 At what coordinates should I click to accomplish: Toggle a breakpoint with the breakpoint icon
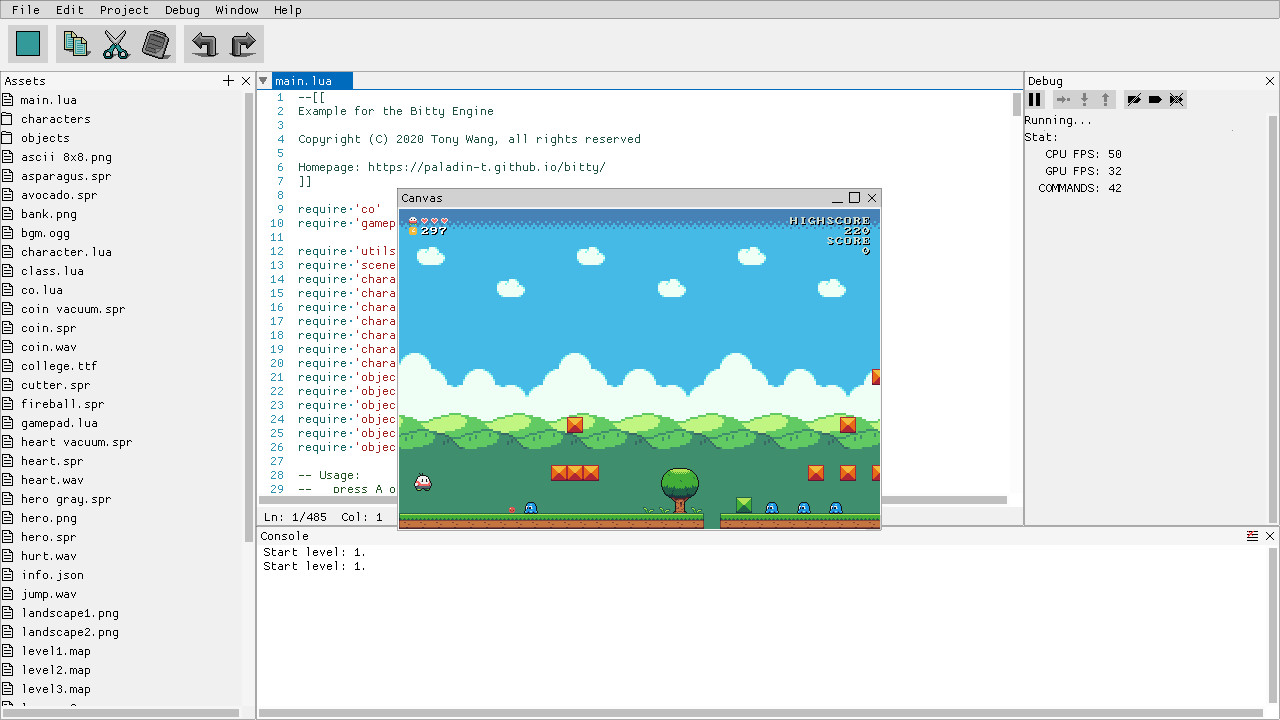click(x=1134, y=99)
